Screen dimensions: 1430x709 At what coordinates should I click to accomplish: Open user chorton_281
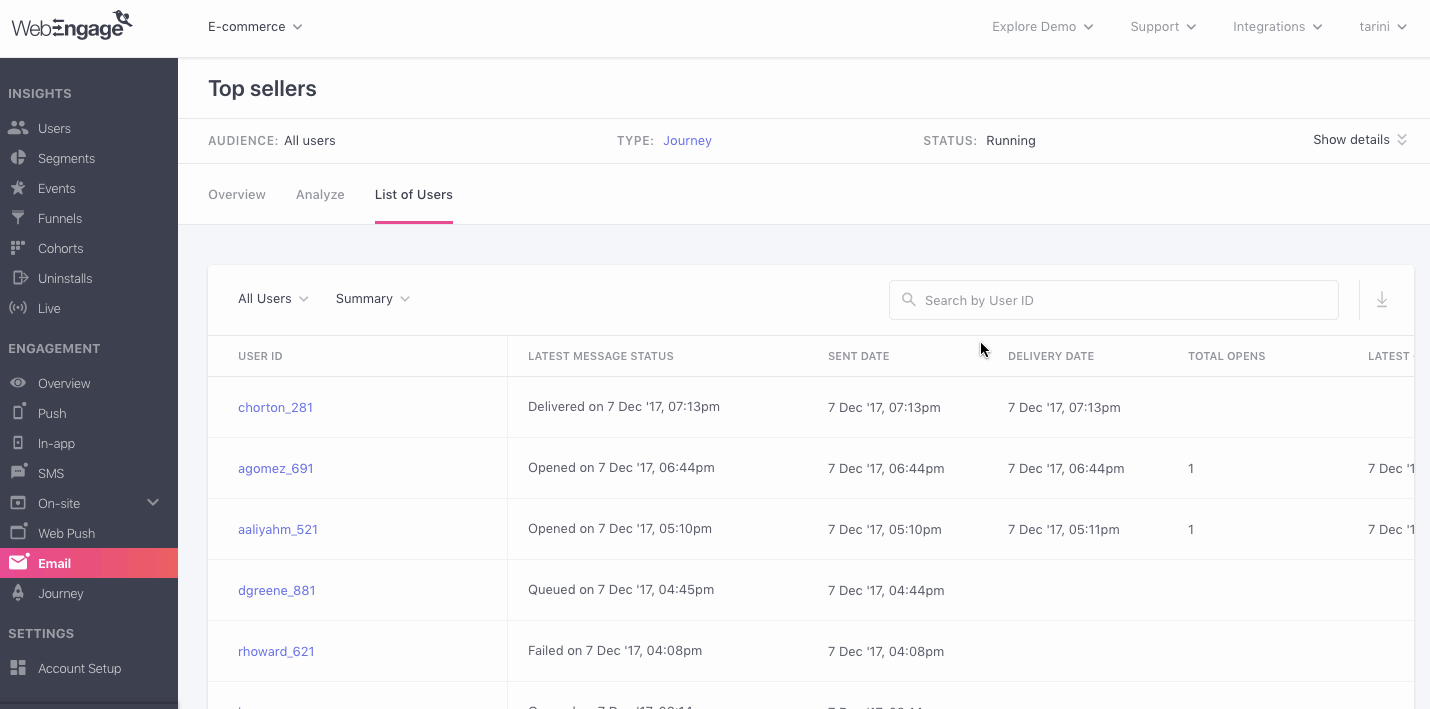click(275, 408)
